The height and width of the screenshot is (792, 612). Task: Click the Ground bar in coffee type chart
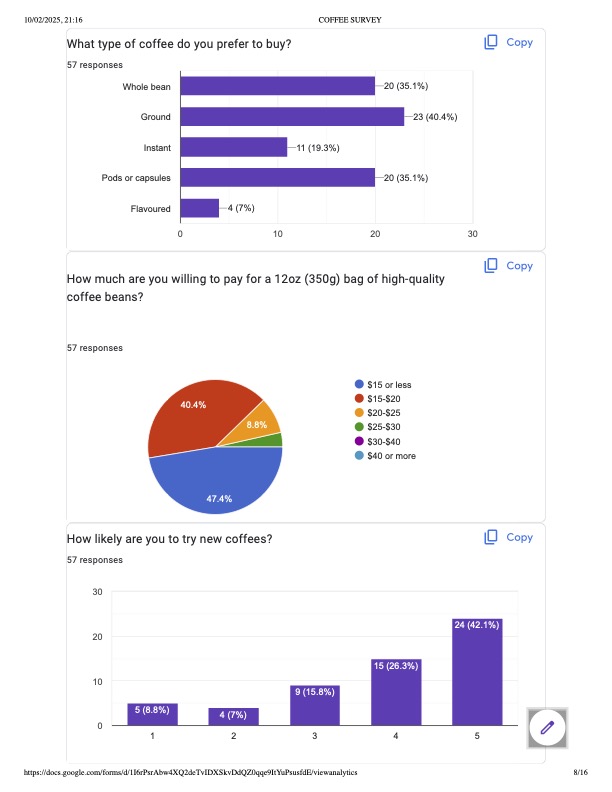click(x=291, y=117)
